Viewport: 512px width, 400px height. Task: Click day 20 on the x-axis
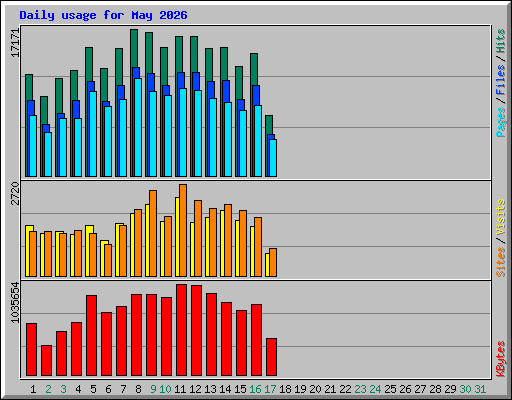[315, 389]
